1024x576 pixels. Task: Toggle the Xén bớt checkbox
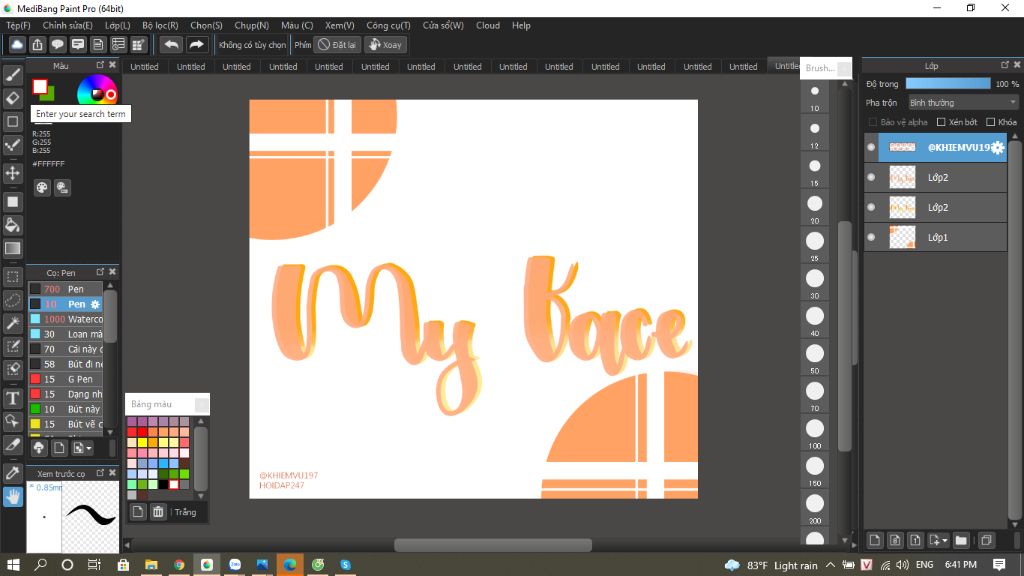point(941,122)
